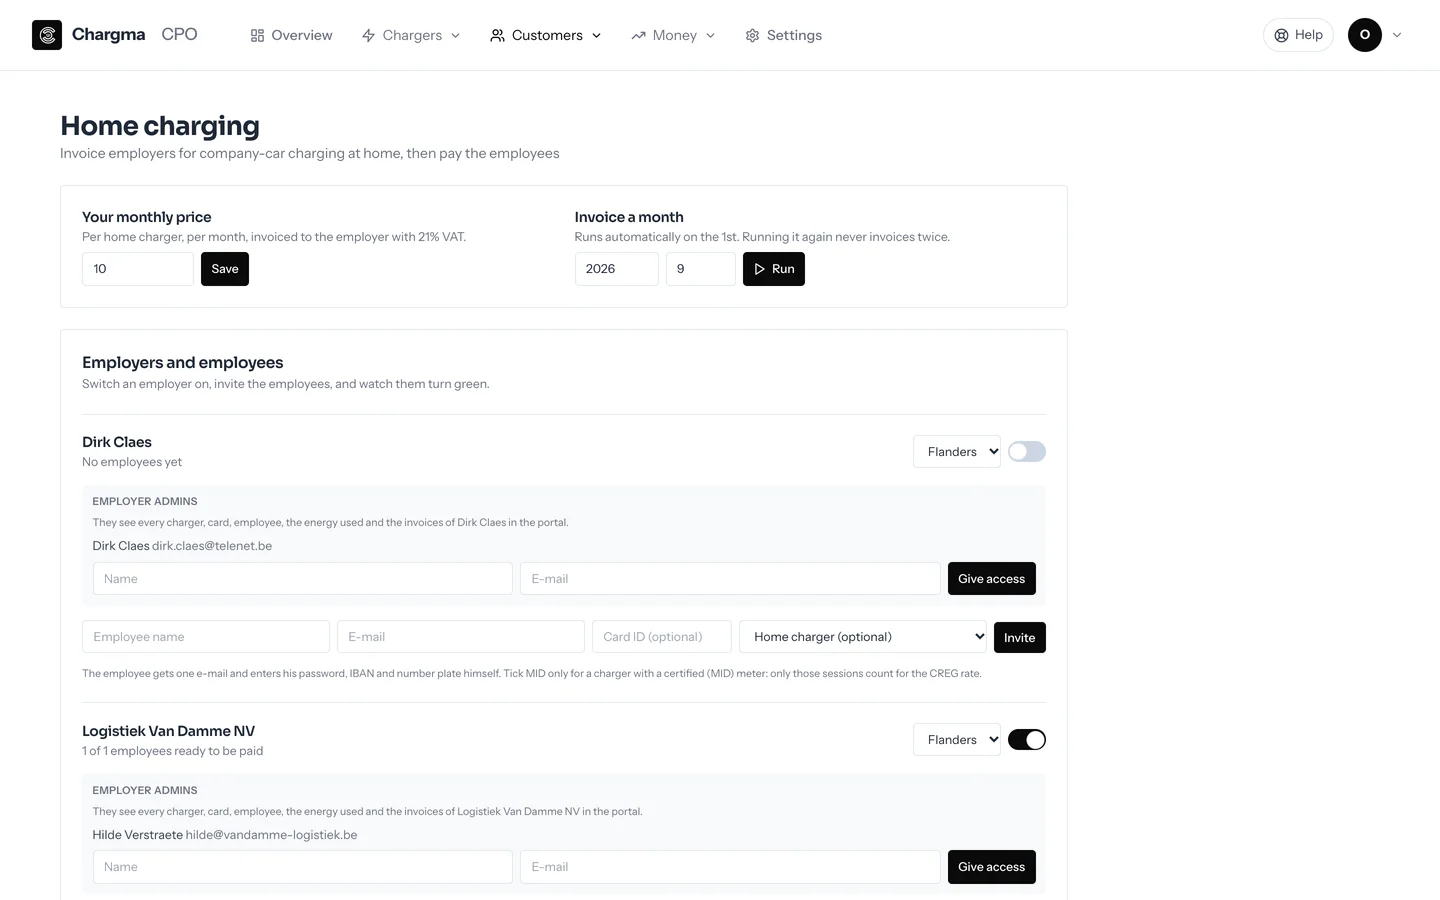Screen dimensions: 1440x900
Task: Focus the monthly price field showing 10
Action: [138, 269]
